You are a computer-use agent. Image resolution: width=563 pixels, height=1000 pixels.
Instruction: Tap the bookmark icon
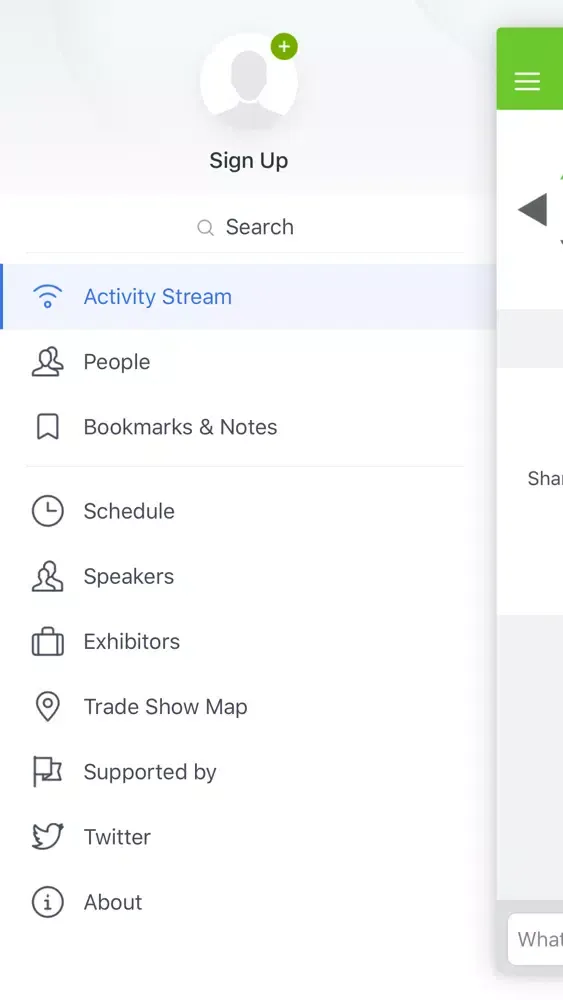point(48,427)
